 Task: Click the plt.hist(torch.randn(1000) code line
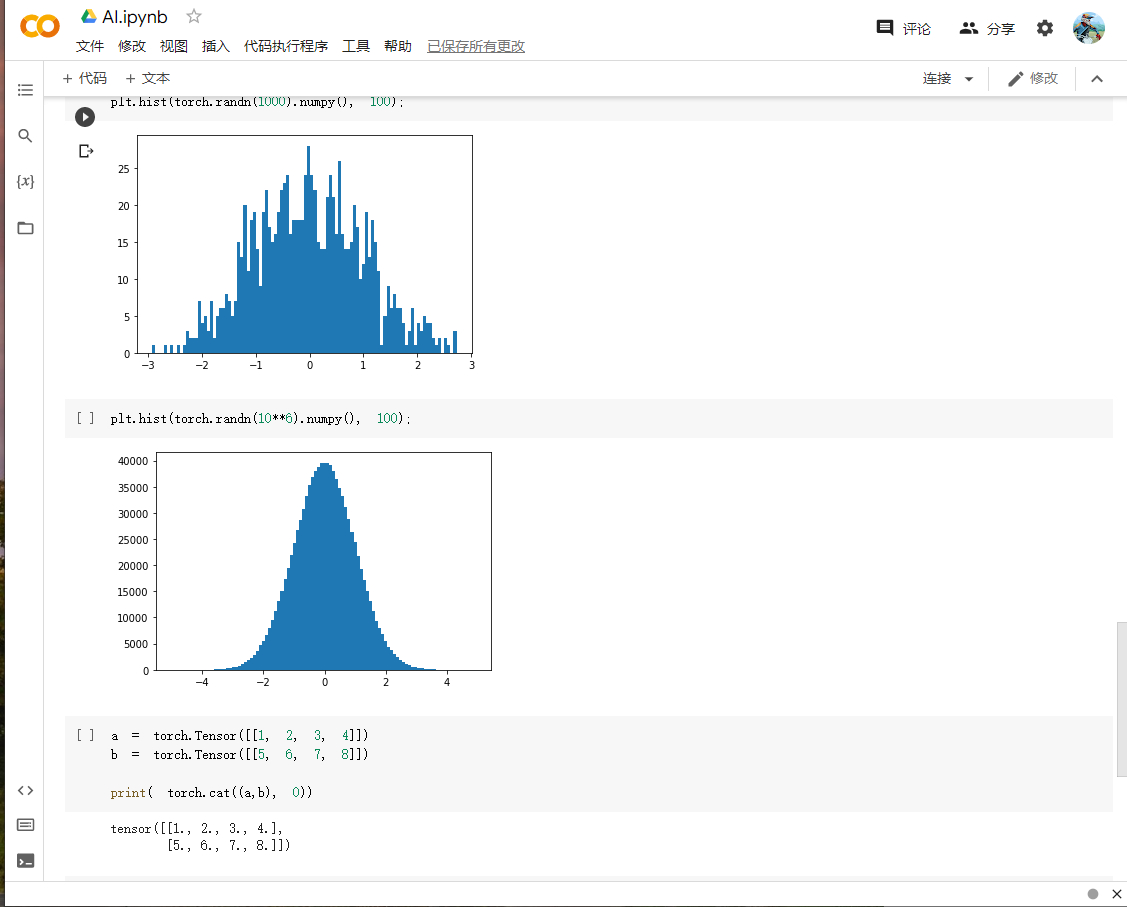257,101
